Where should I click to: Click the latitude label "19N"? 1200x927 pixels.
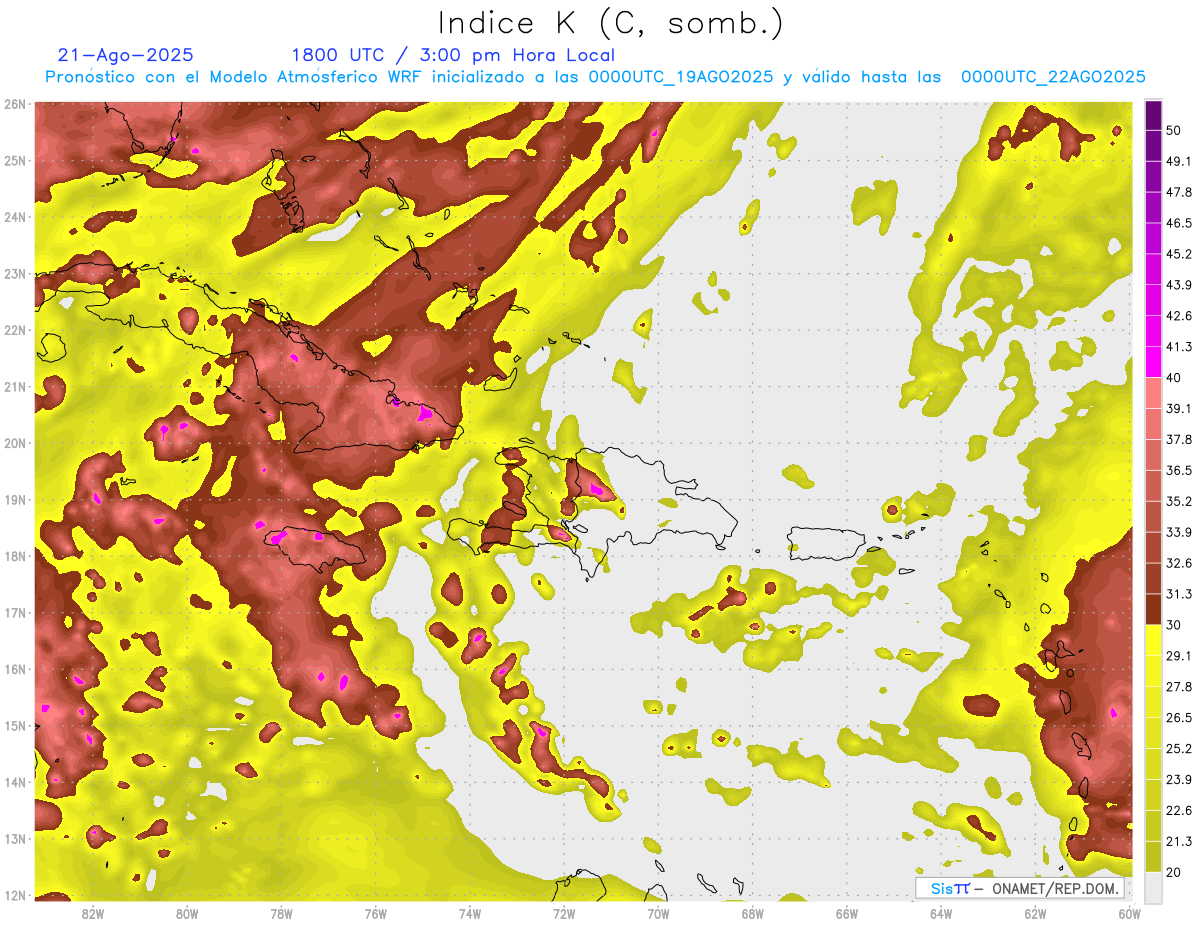tap(15, 500)
